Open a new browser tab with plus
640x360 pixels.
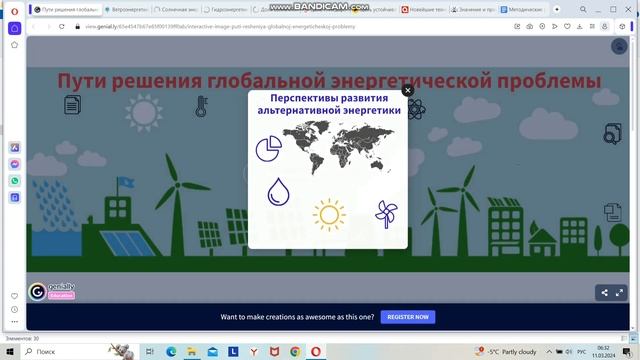click(557, 9)
